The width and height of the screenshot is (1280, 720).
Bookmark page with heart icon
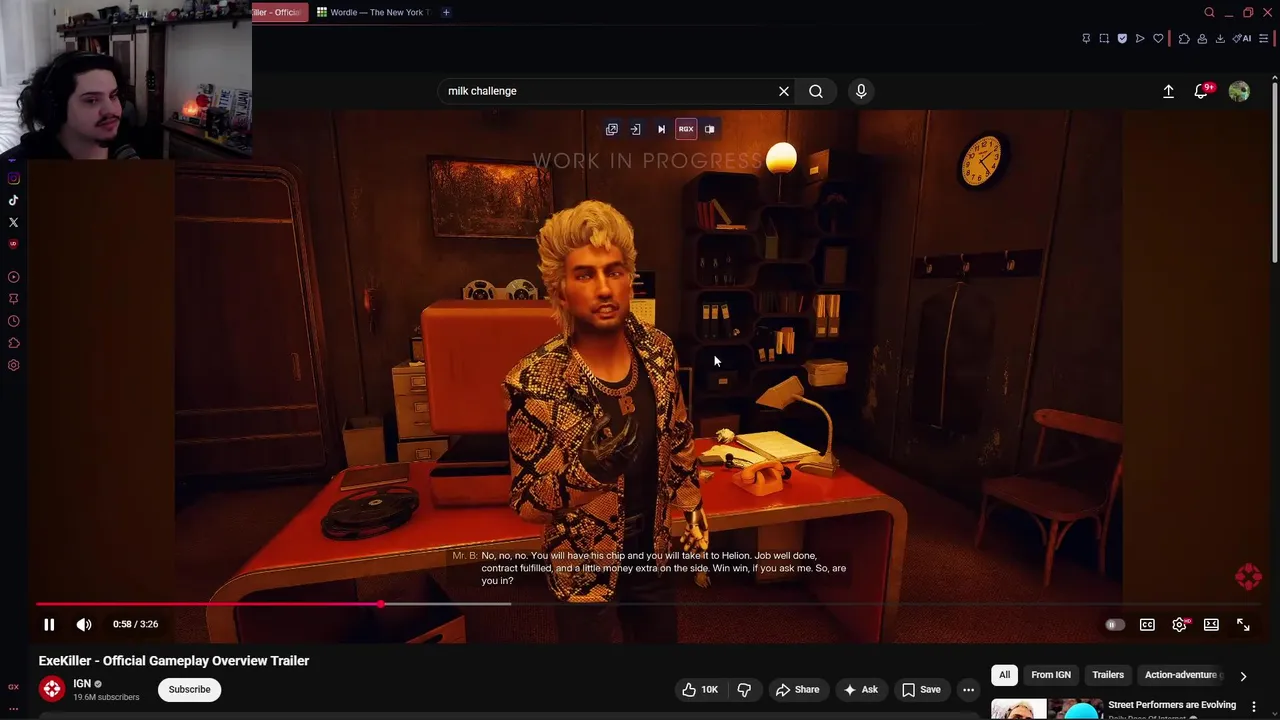click(1158, 39)
